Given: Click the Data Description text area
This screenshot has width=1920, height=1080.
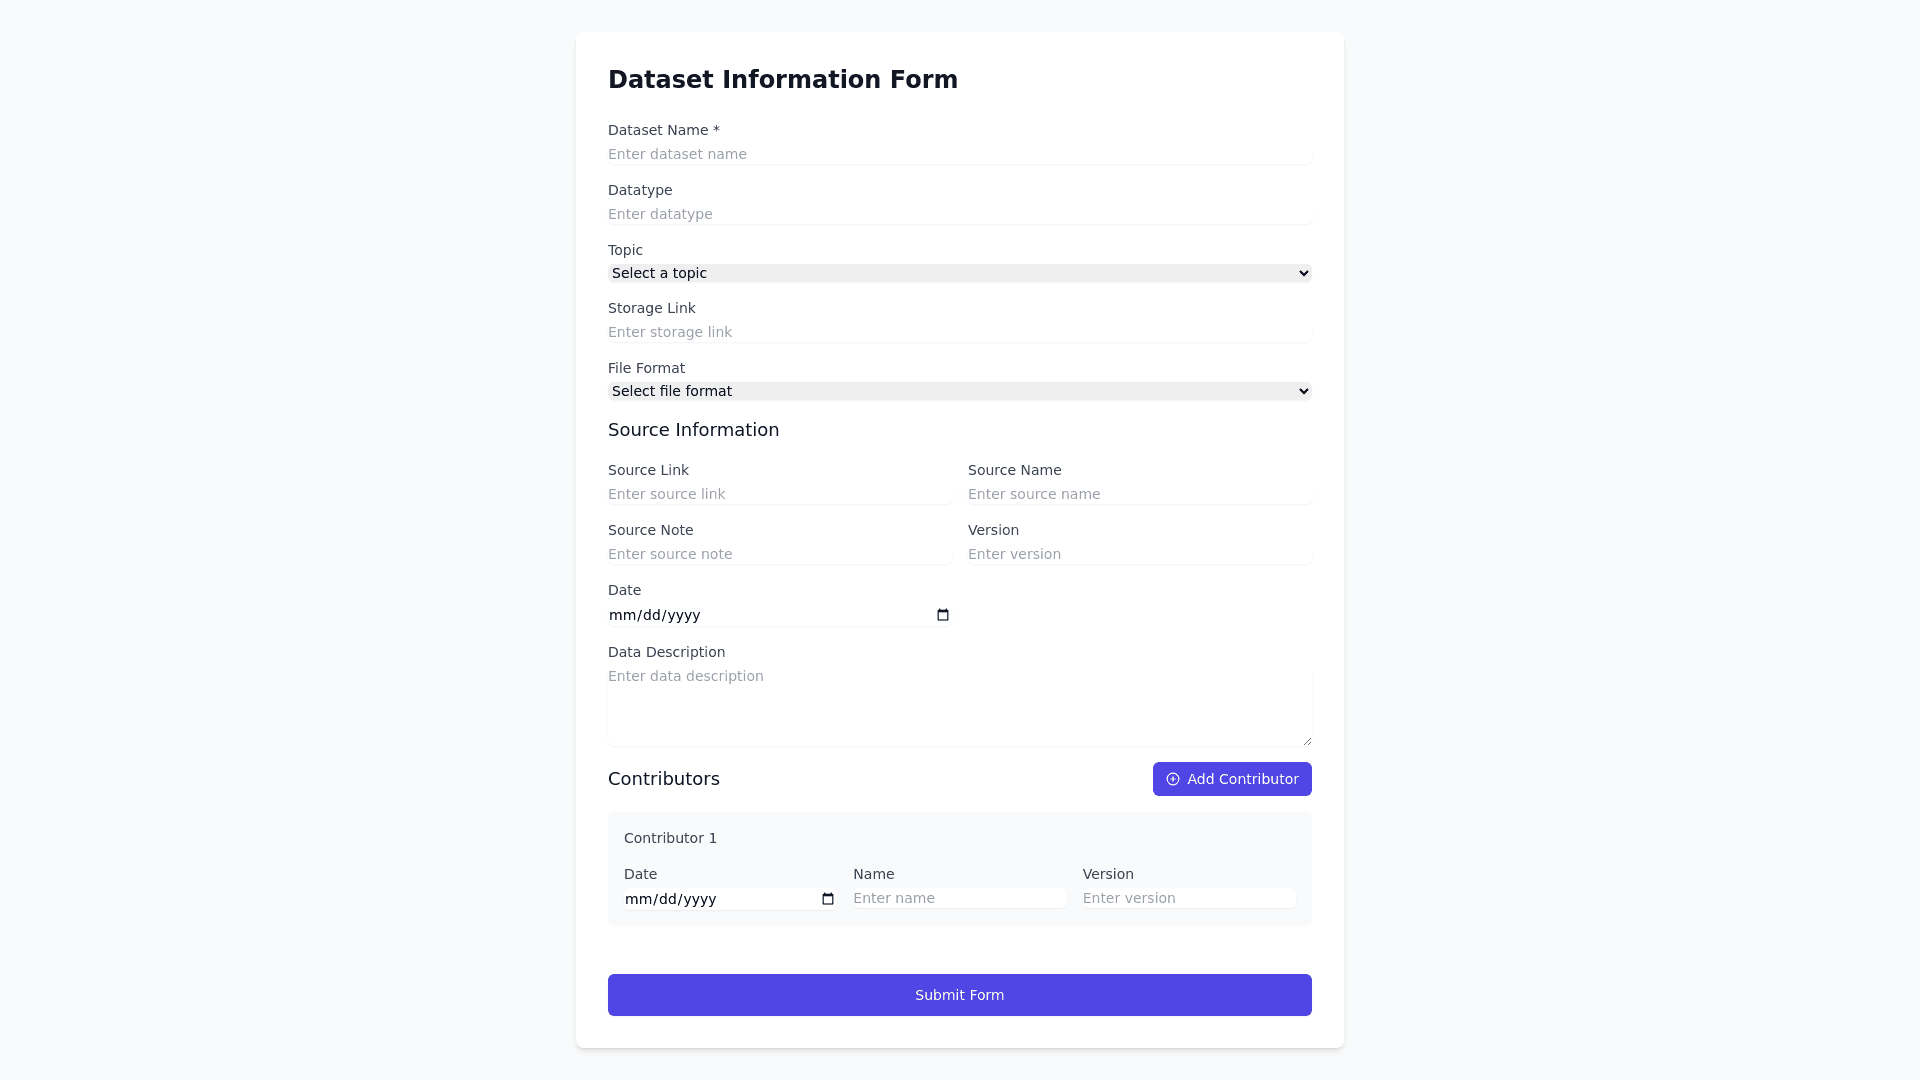Looking at the screenshot, I should pyautogui.click(x=958, y=705).
